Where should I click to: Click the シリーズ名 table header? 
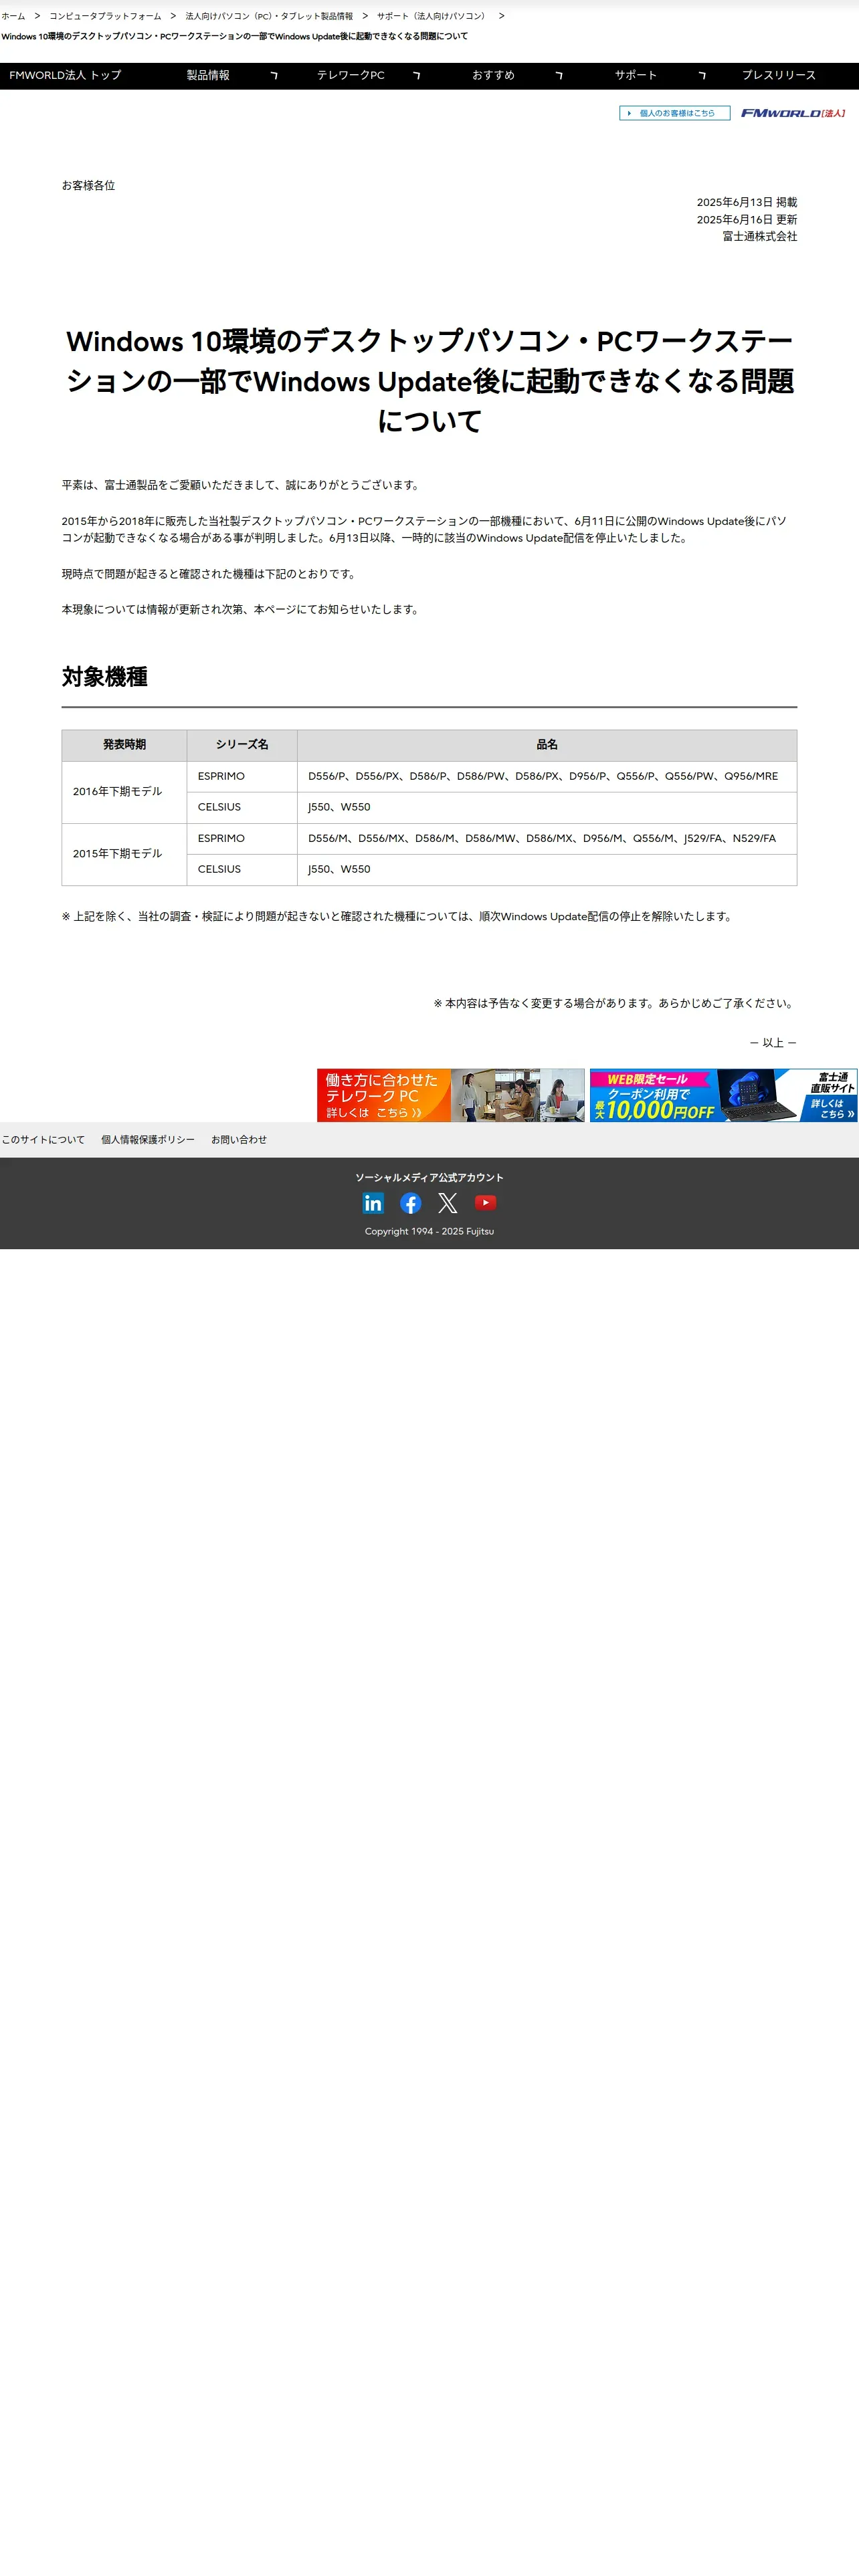coord(242,745)
